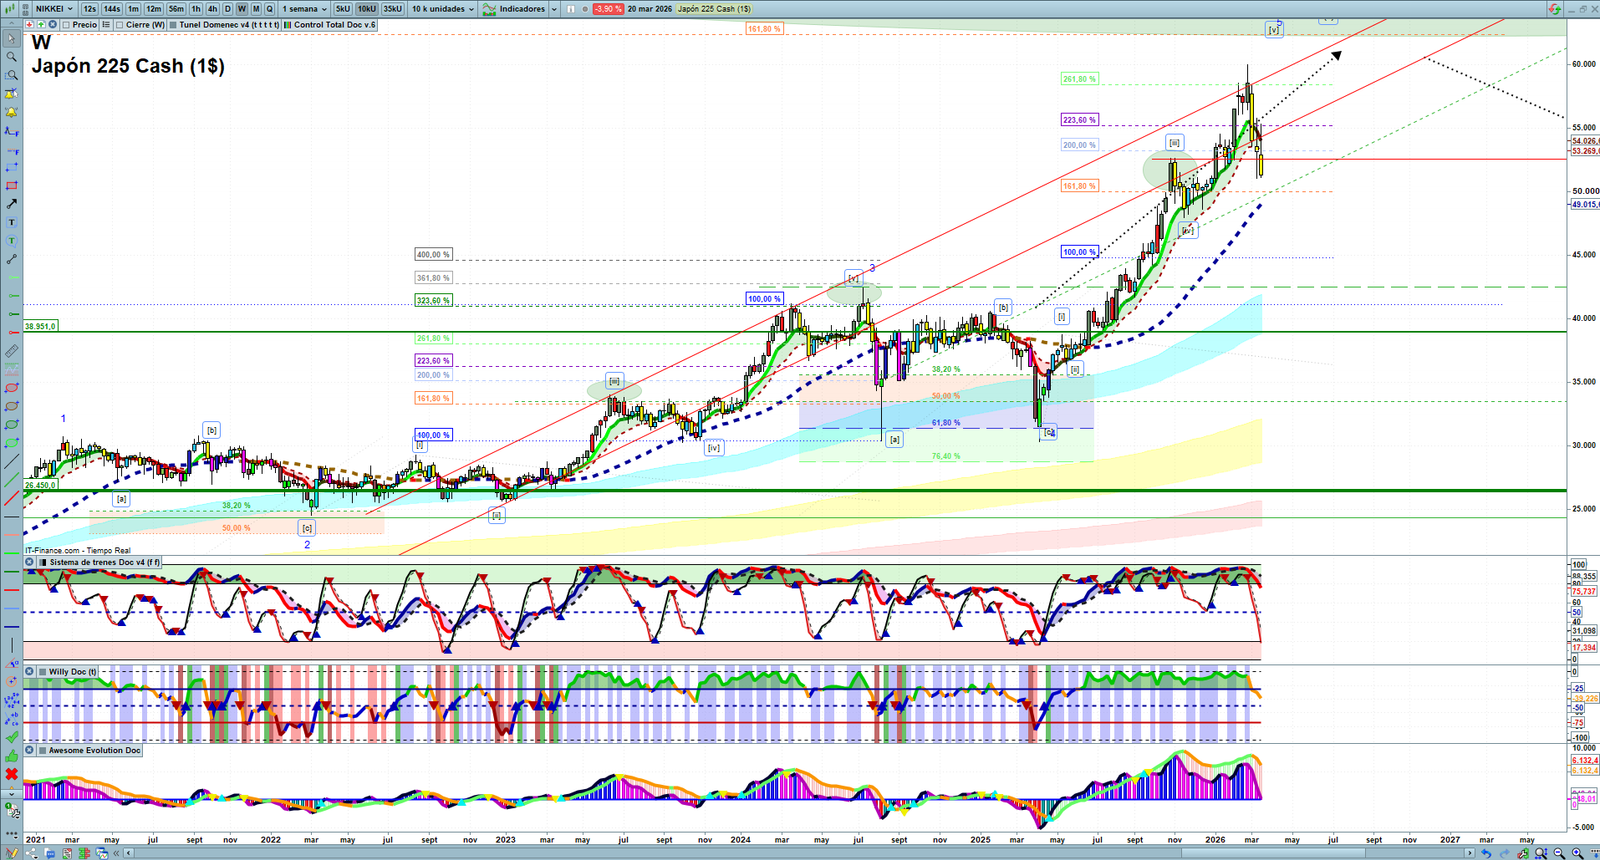This screenshot has width=1600, height=860.
Task: Pick the brown ellipse drawing tool
Action: tap(11, 406)
